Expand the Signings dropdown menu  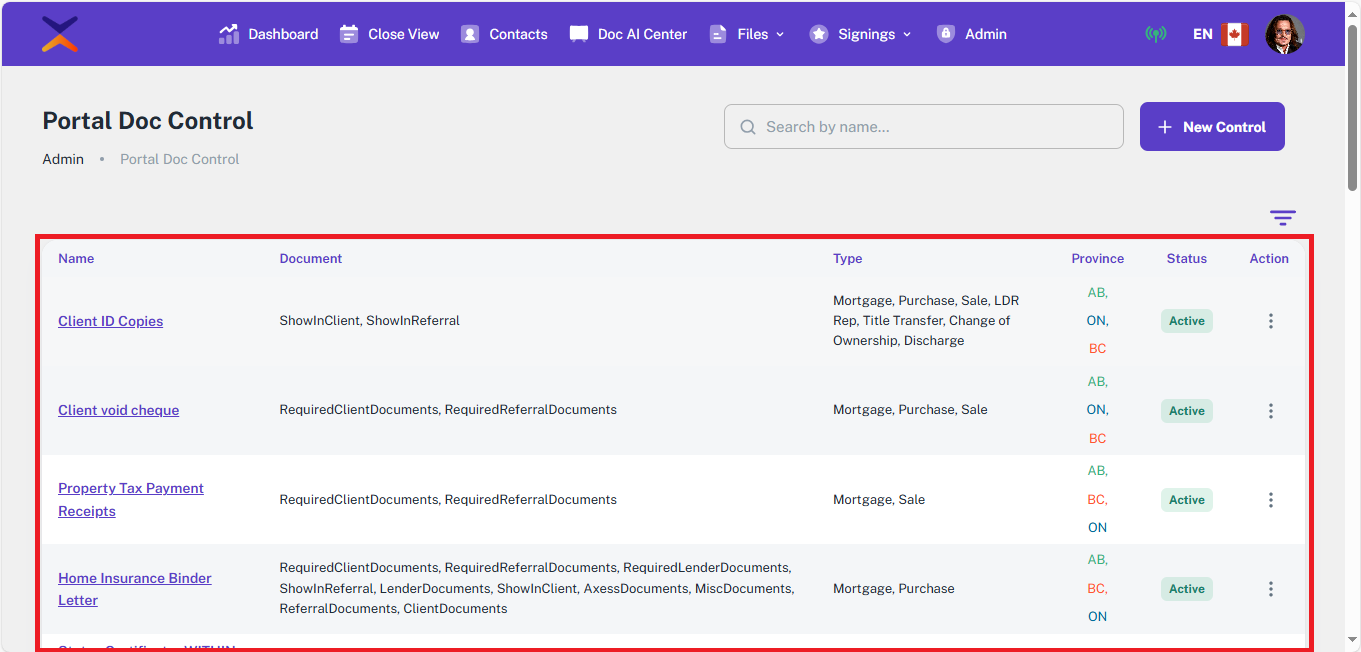860,34
